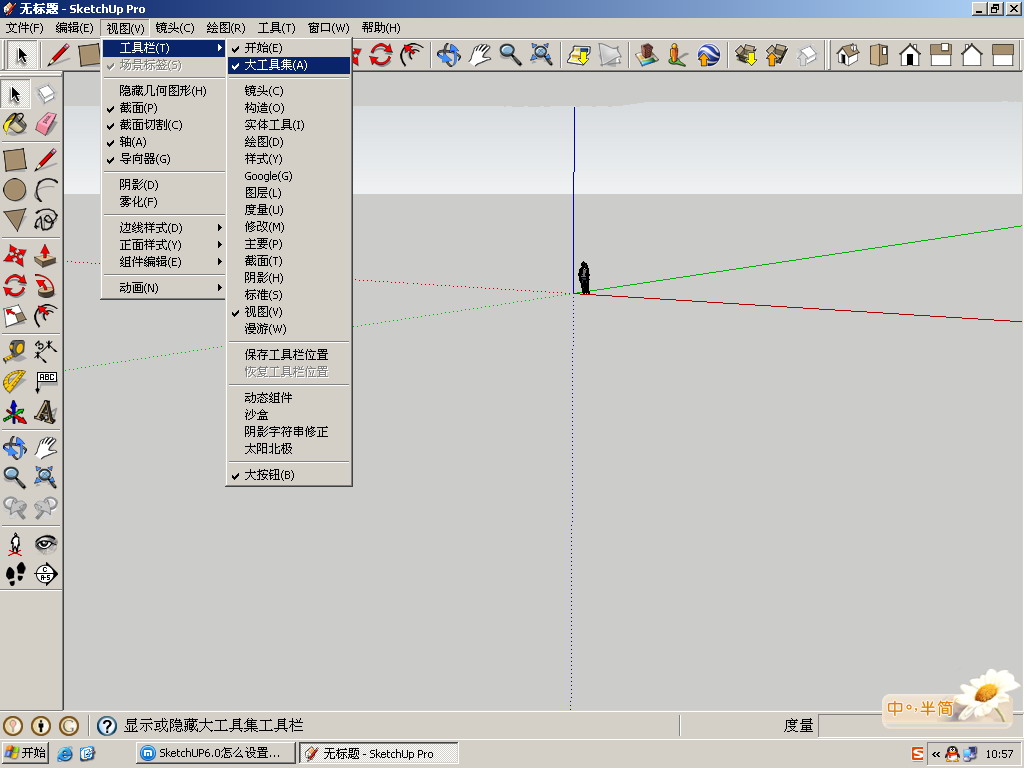Select the Rotate tool in left toolbar

pyautogui.click(x=15, y=286)
